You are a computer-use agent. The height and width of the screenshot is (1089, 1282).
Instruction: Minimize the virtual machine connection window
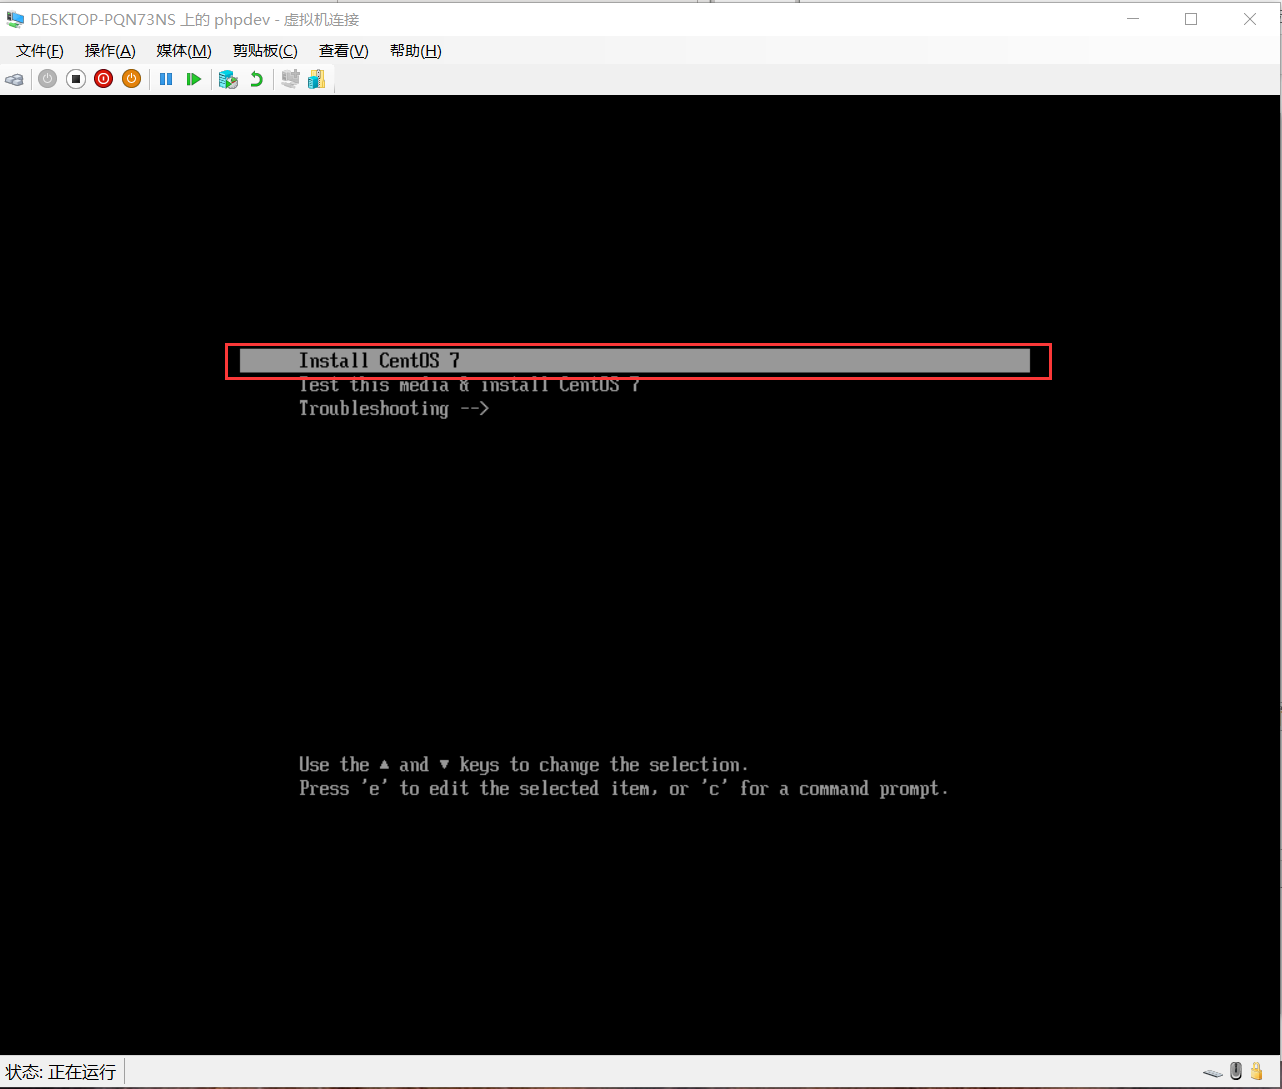[x=1133, y=19]
